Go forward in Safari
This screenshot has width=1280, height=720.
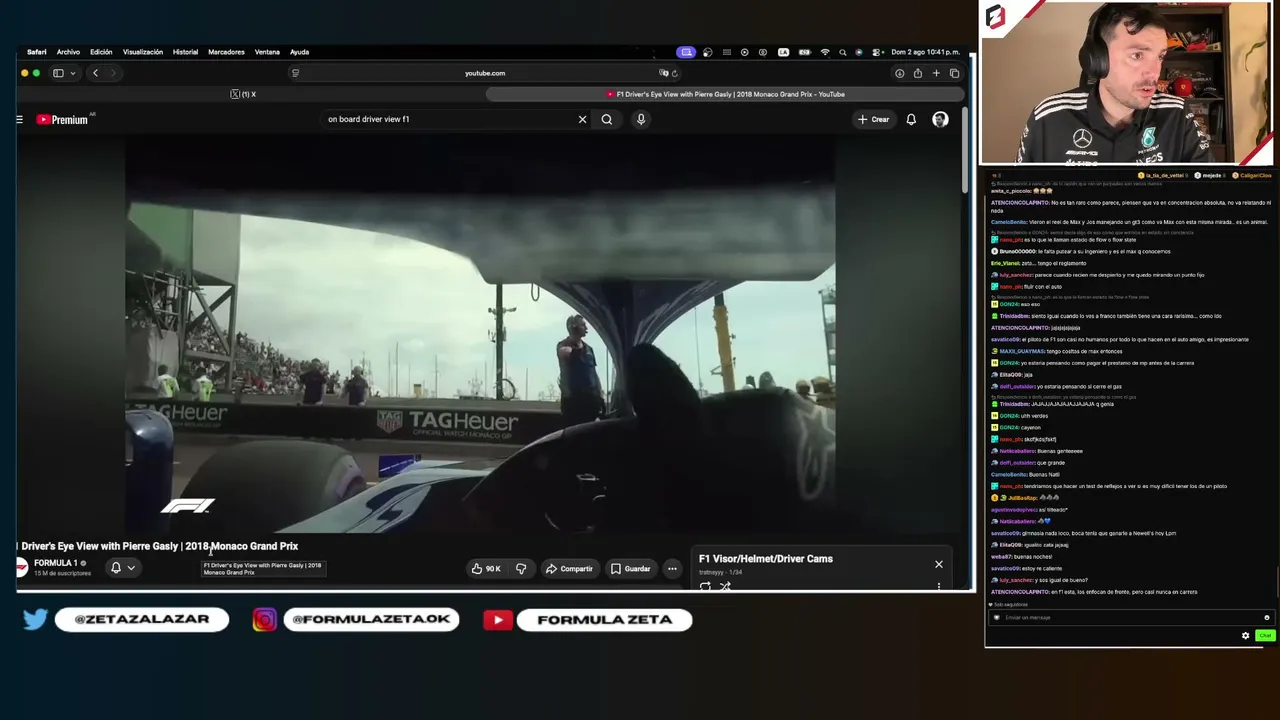[113, 73]
